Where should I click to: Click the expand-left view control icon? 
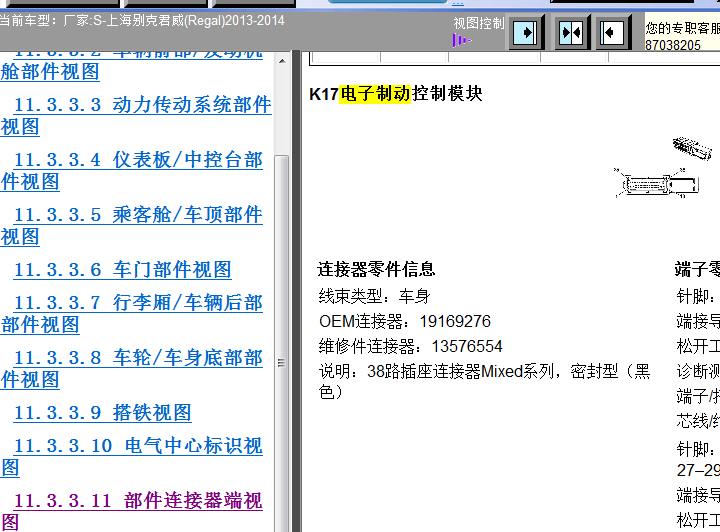coord(612,32)
